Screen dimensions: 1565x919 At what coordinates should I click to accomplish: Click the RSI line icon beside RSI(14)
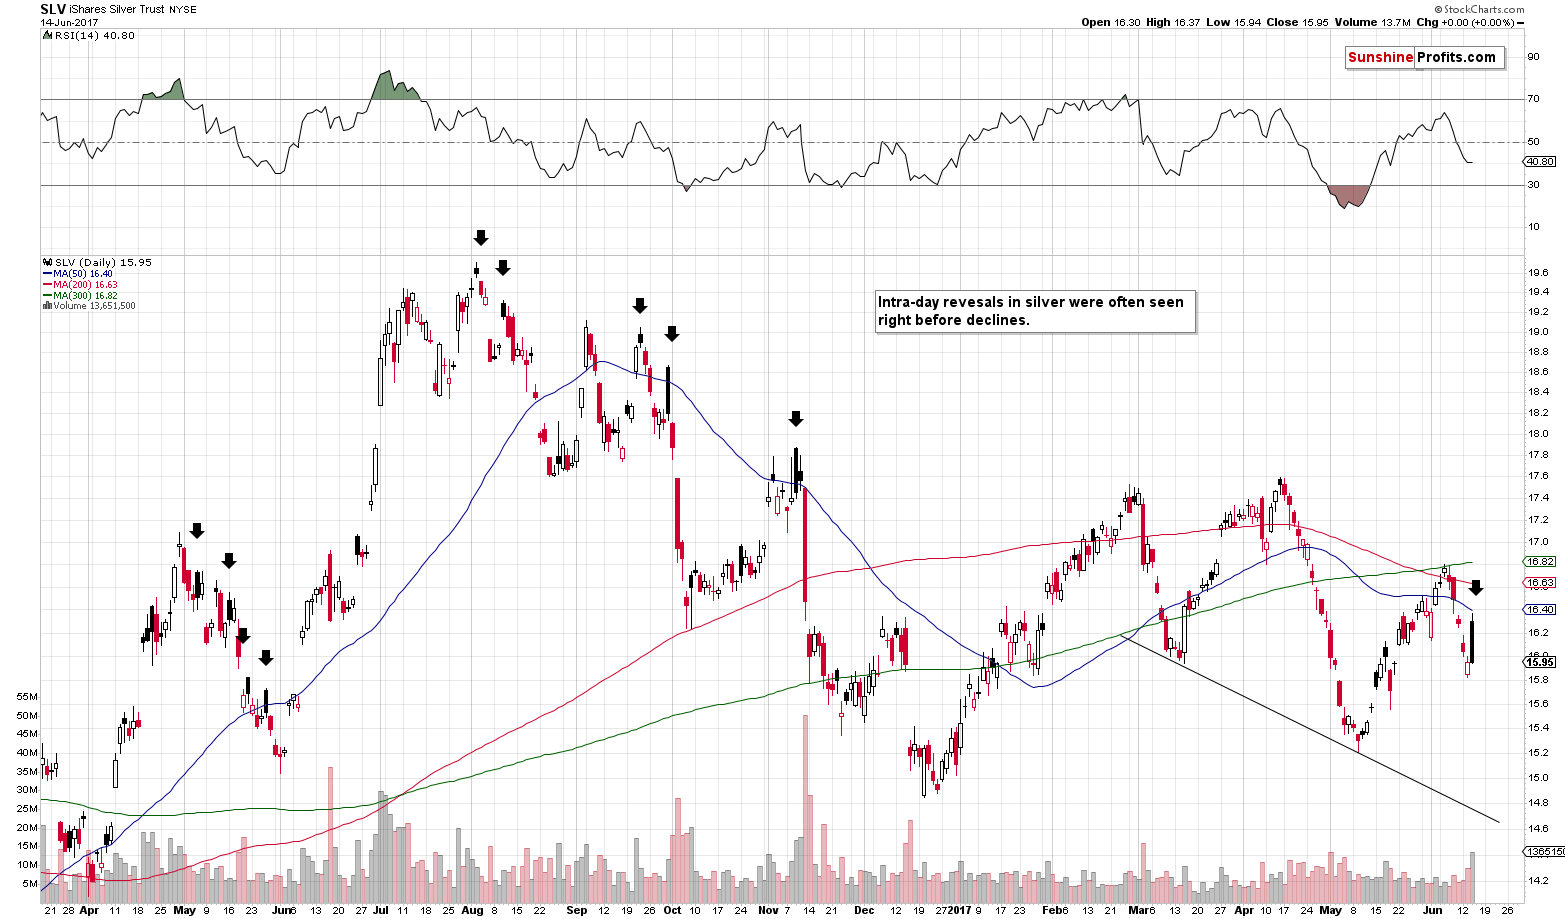(x=46, y=36)
